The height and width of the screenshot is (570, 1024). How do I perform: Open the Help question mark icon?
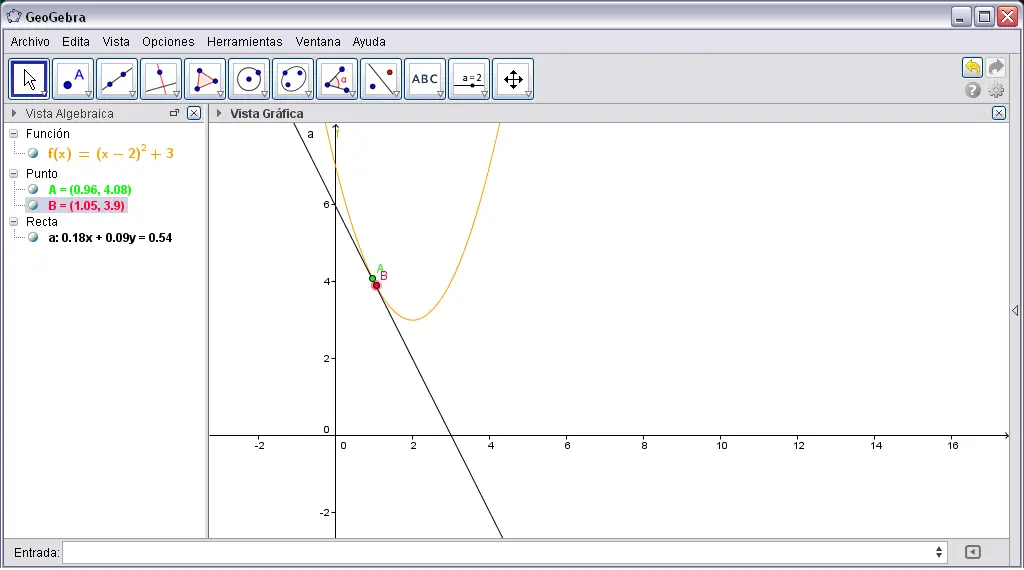point(972,90)
